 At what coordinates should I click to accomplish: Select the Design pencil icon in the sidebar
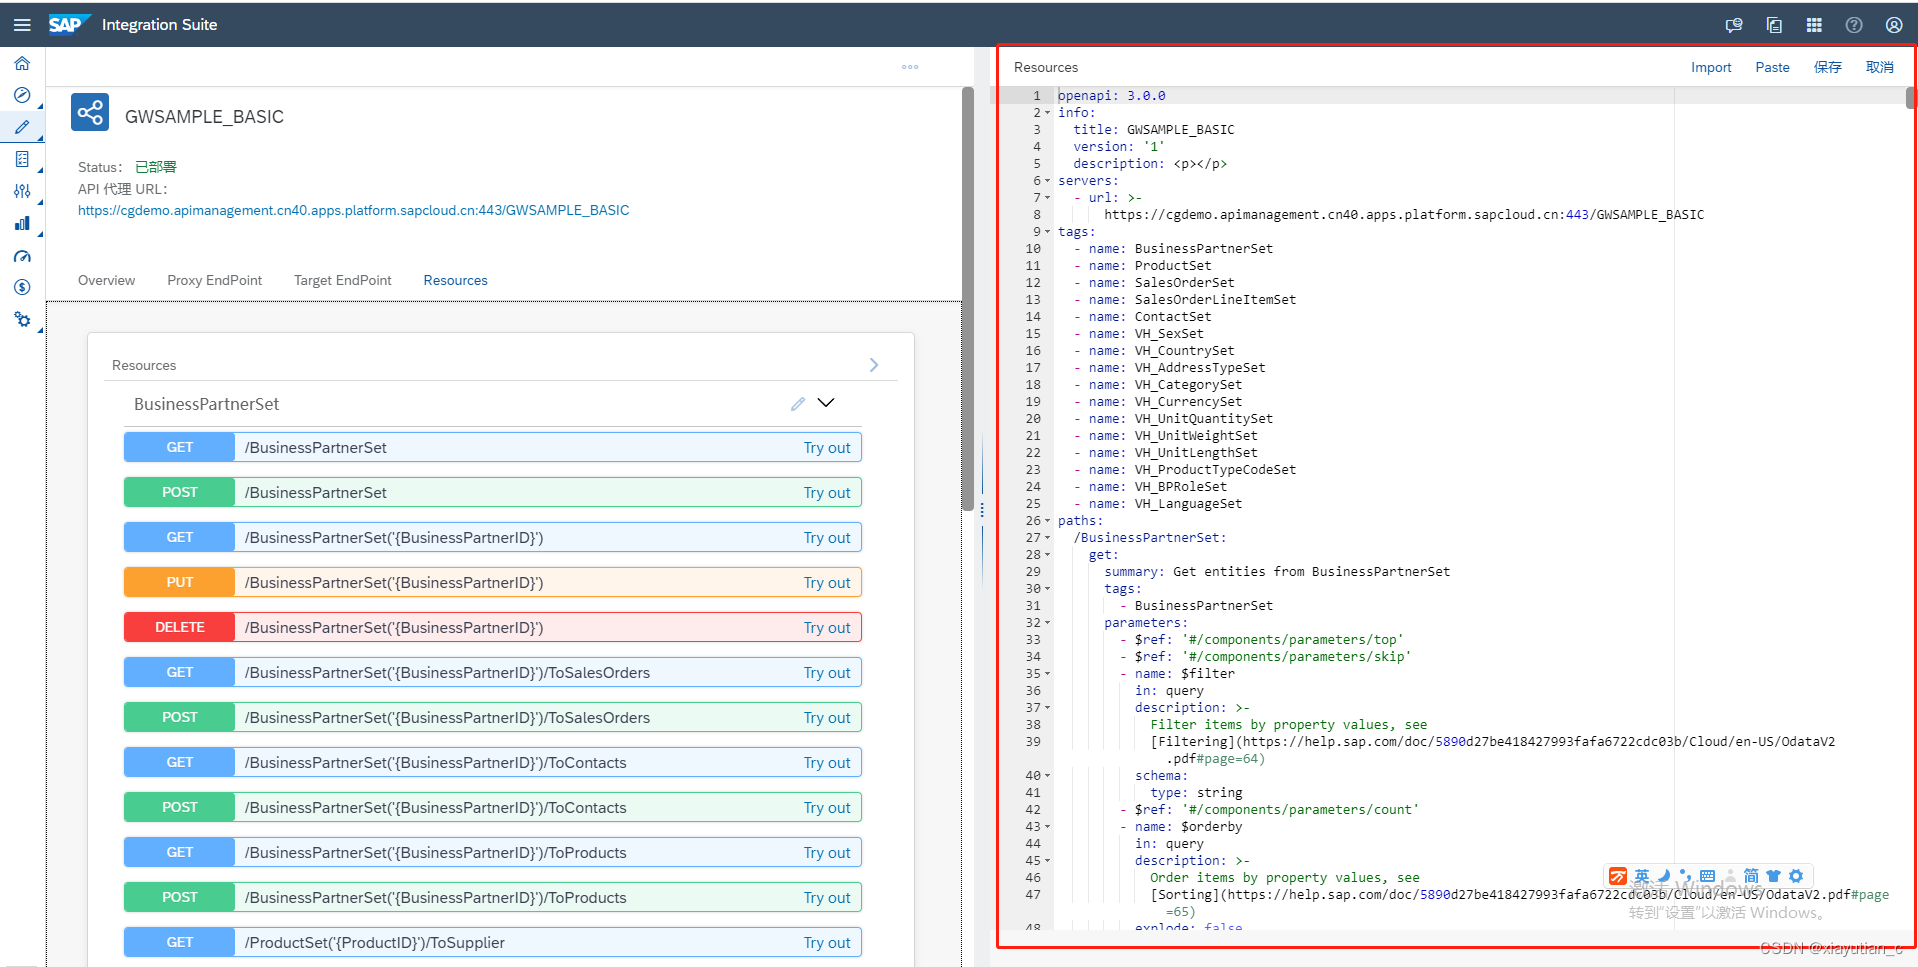point(22,127)
